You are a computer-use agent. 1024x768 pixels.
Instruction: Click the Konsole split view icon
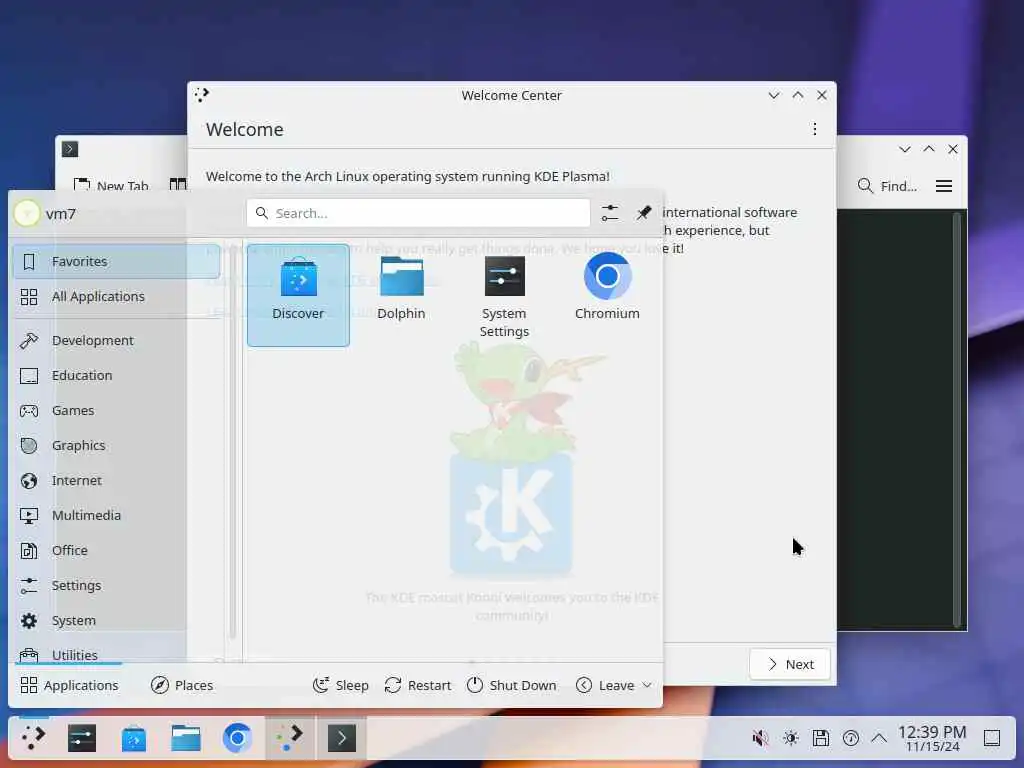[178, 185]
